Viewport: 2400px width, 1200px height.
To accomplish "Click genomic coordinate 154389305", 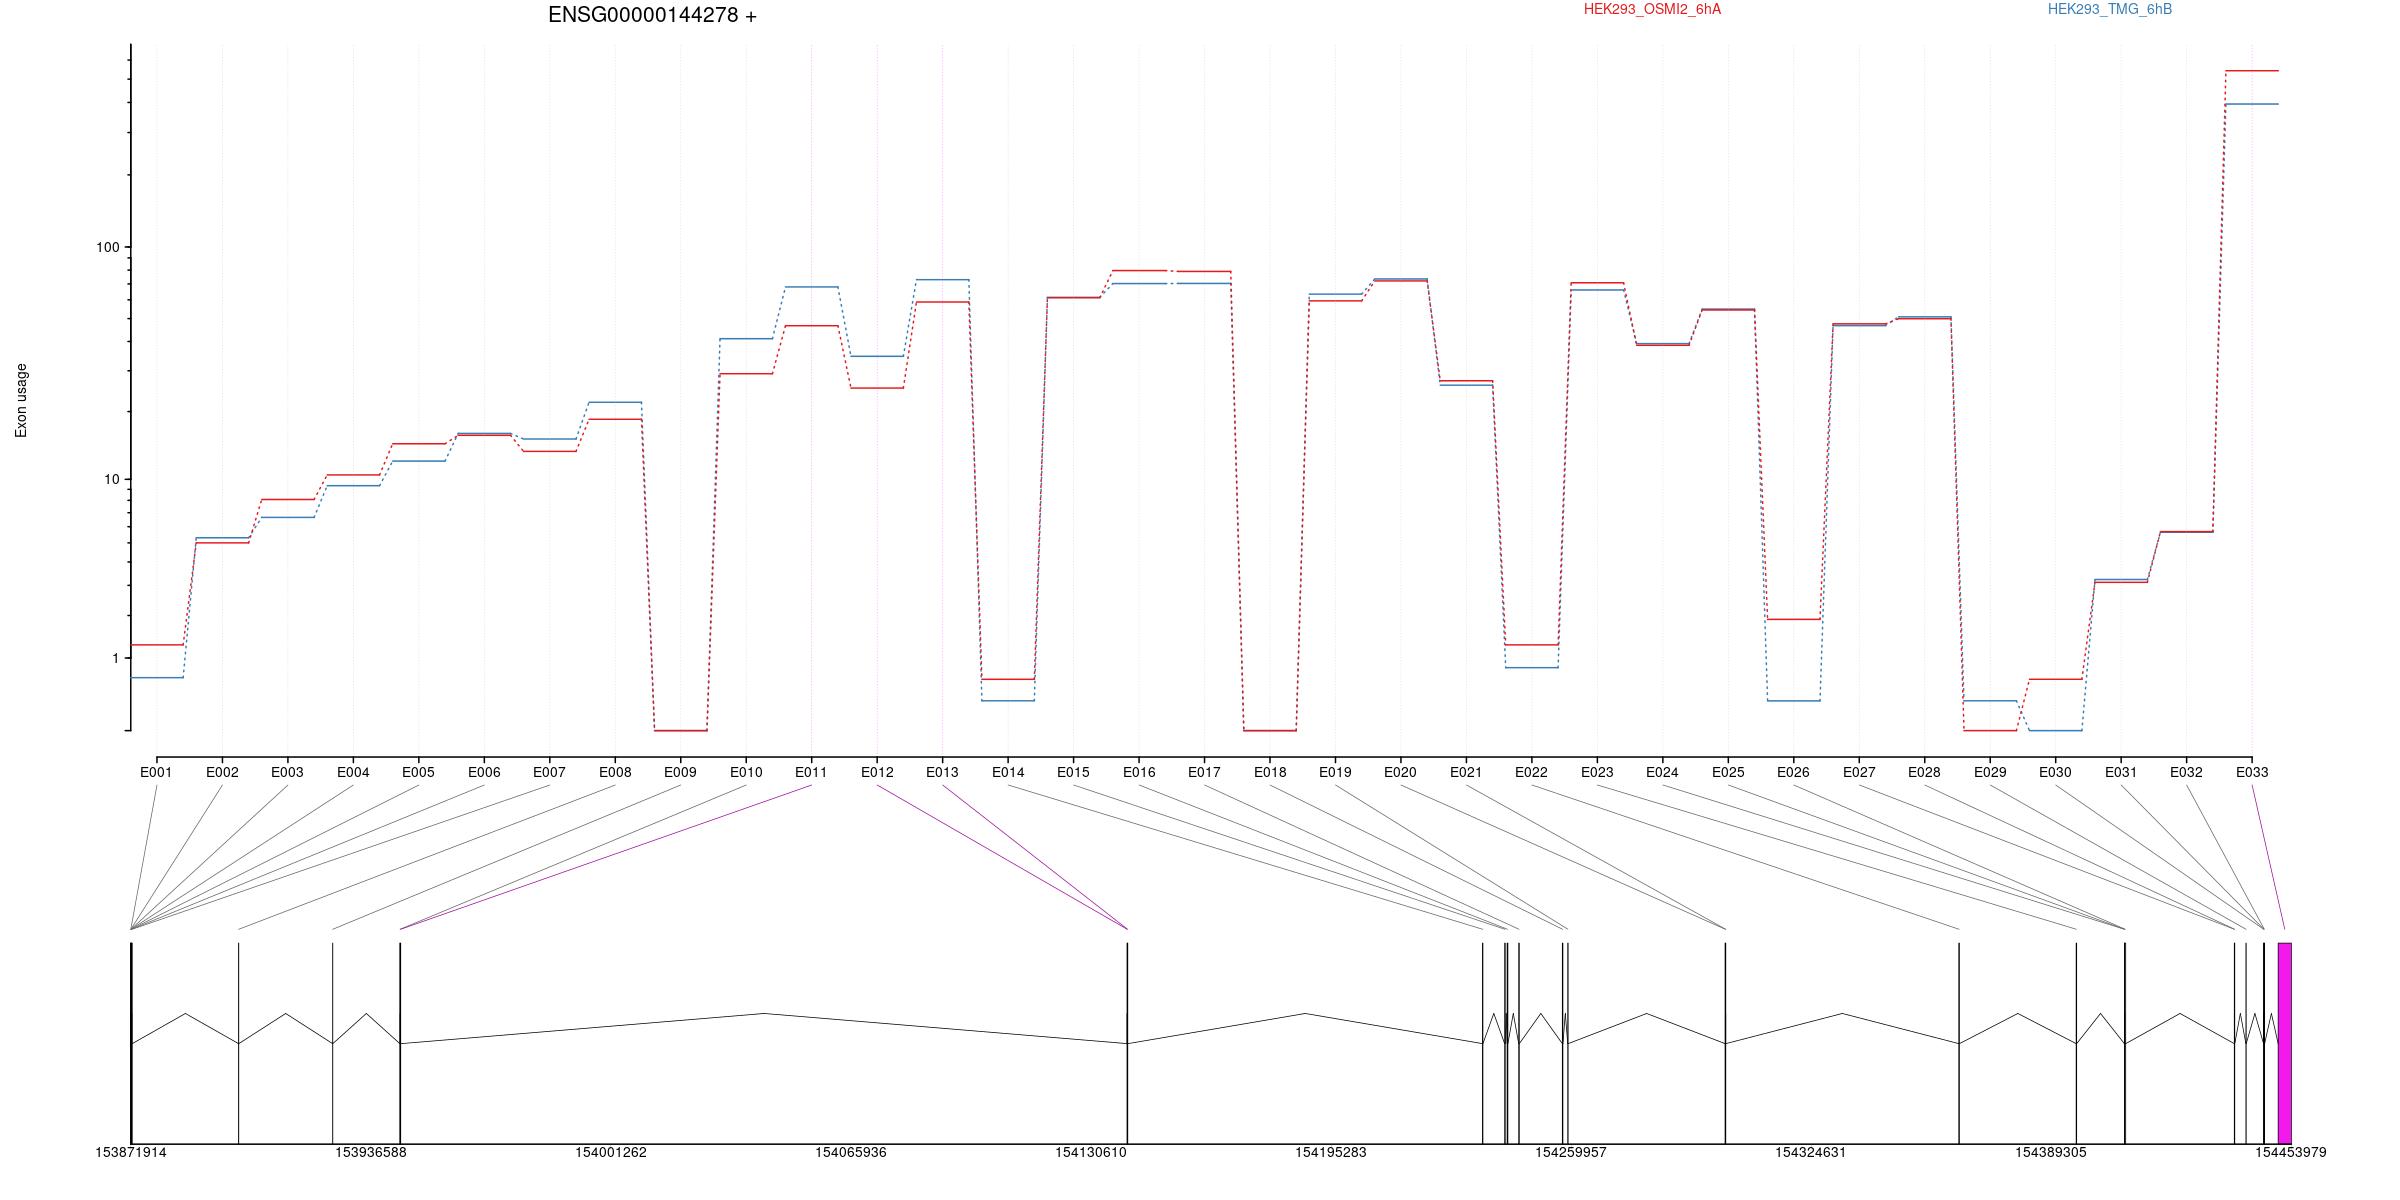I will click(x=2051, y=1152).
